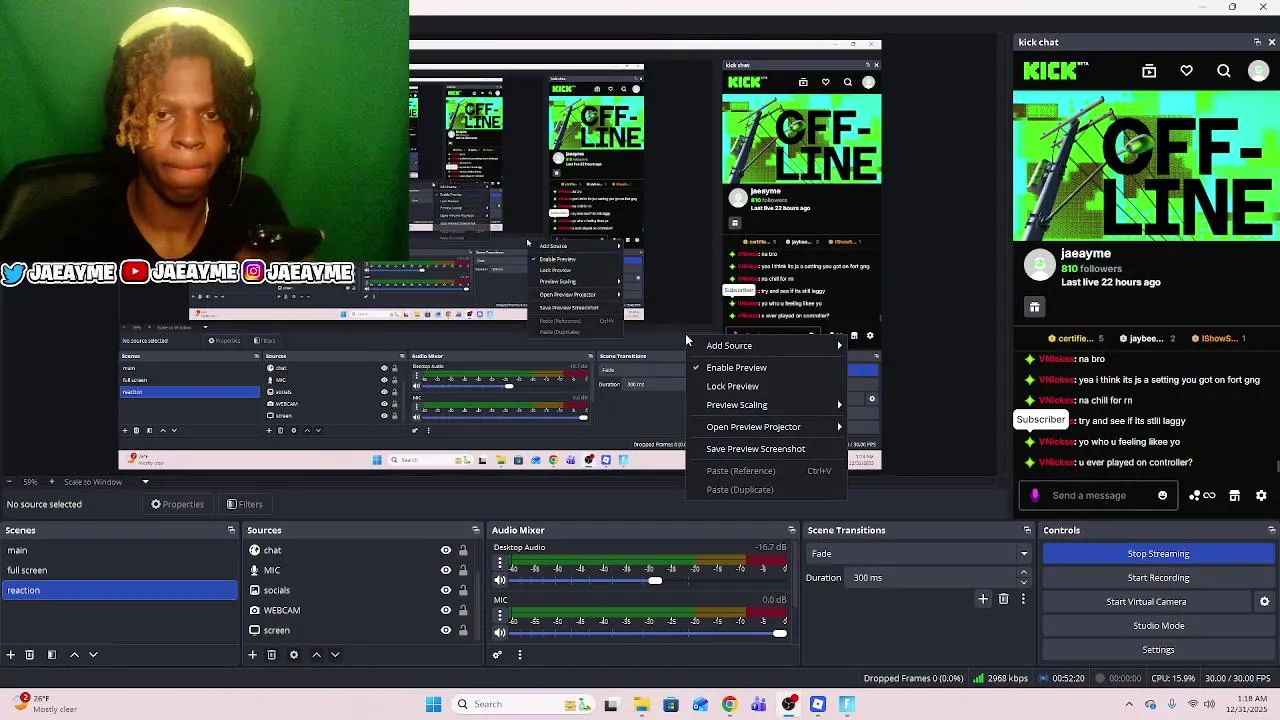Toggle visibility of the chat source
Image resolution: width=1280 pixels, height=720 pixels.
pyautogui.click(x=446, y=550)
